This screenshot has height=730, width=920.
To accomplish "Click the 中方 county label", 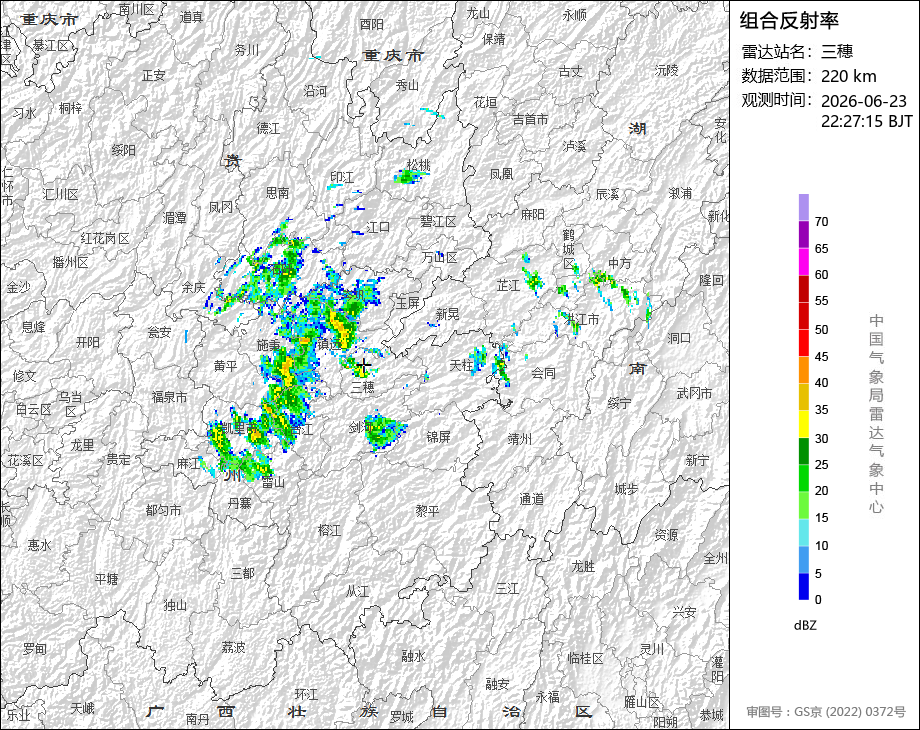I will pyautogui.click(x=620, y=263).
